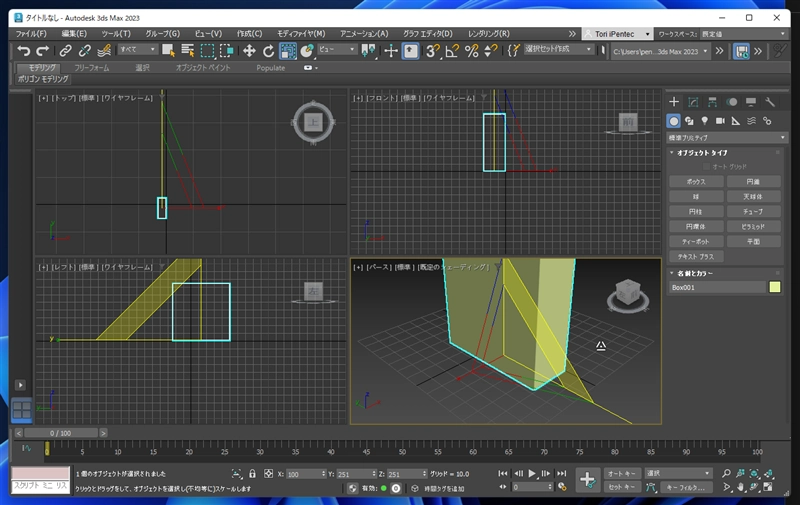Open the レンダリング(R) menu
Viewport: 800px width, 505px height.
pyautogui.click(x=489, y=34)
